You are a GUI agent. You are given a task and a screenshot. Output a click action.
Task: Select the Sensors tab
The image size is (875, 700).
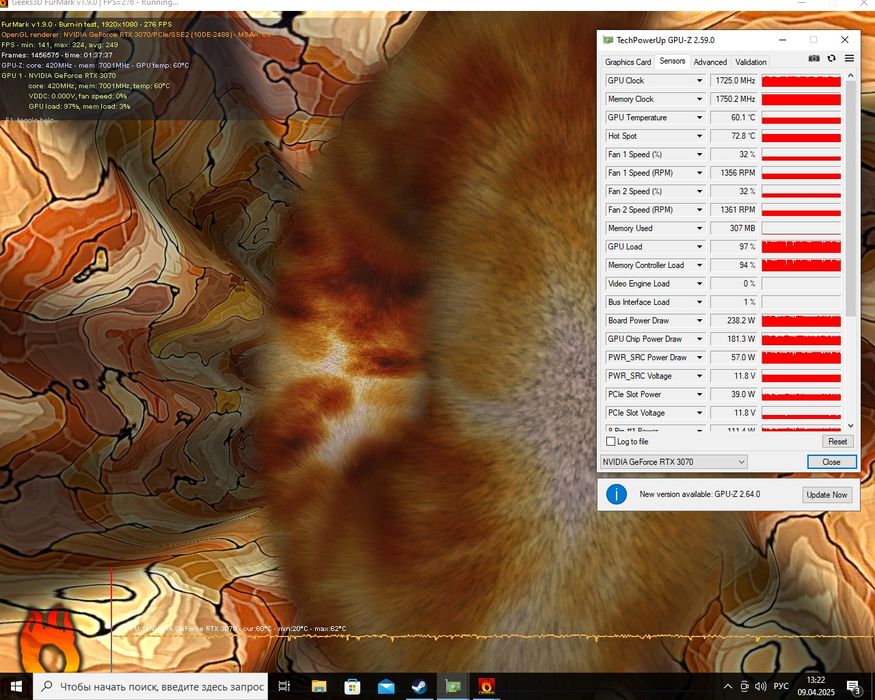pos(672,61)
